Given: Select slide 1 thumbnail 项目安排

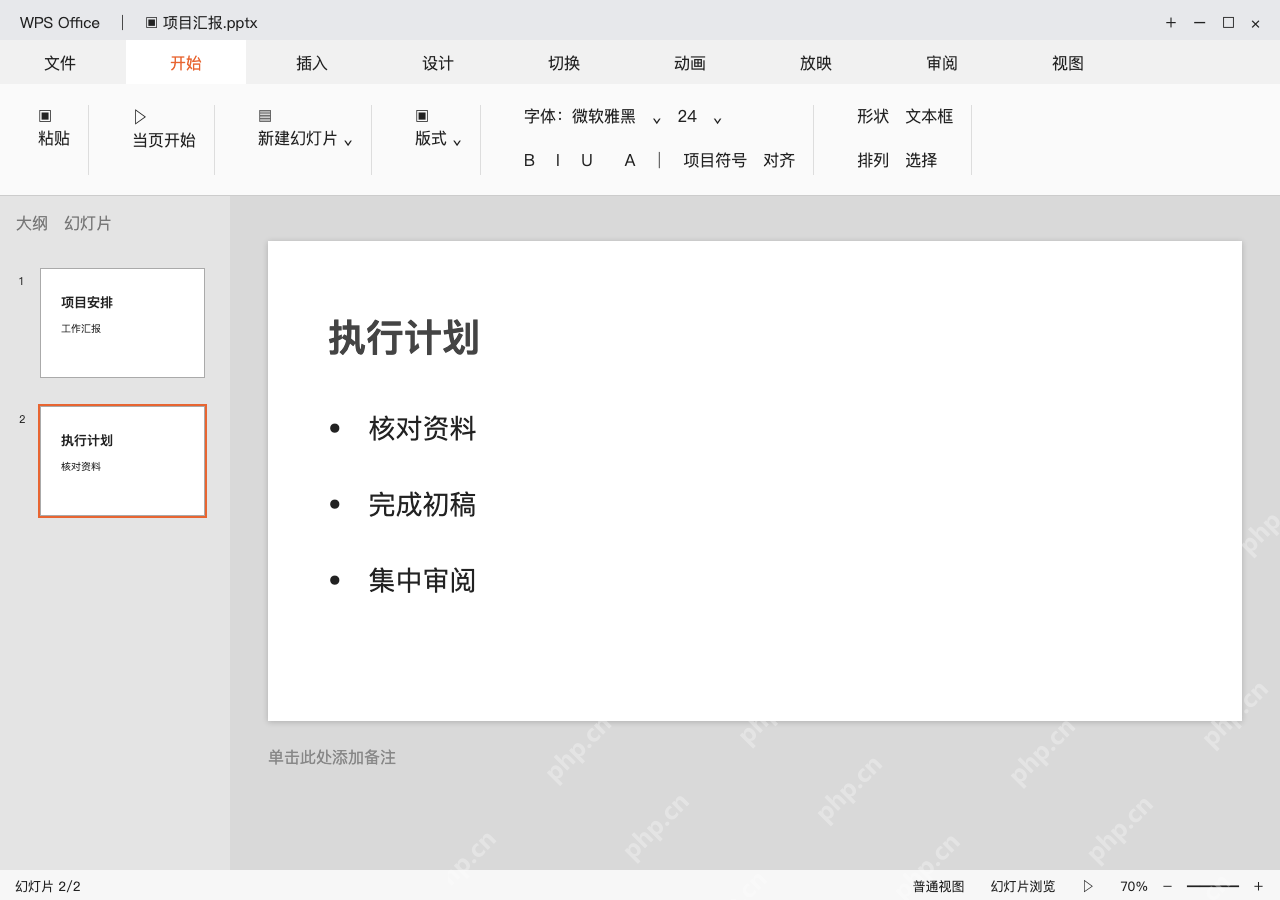Looking at the screenshot, I should (x=122, y=323).
